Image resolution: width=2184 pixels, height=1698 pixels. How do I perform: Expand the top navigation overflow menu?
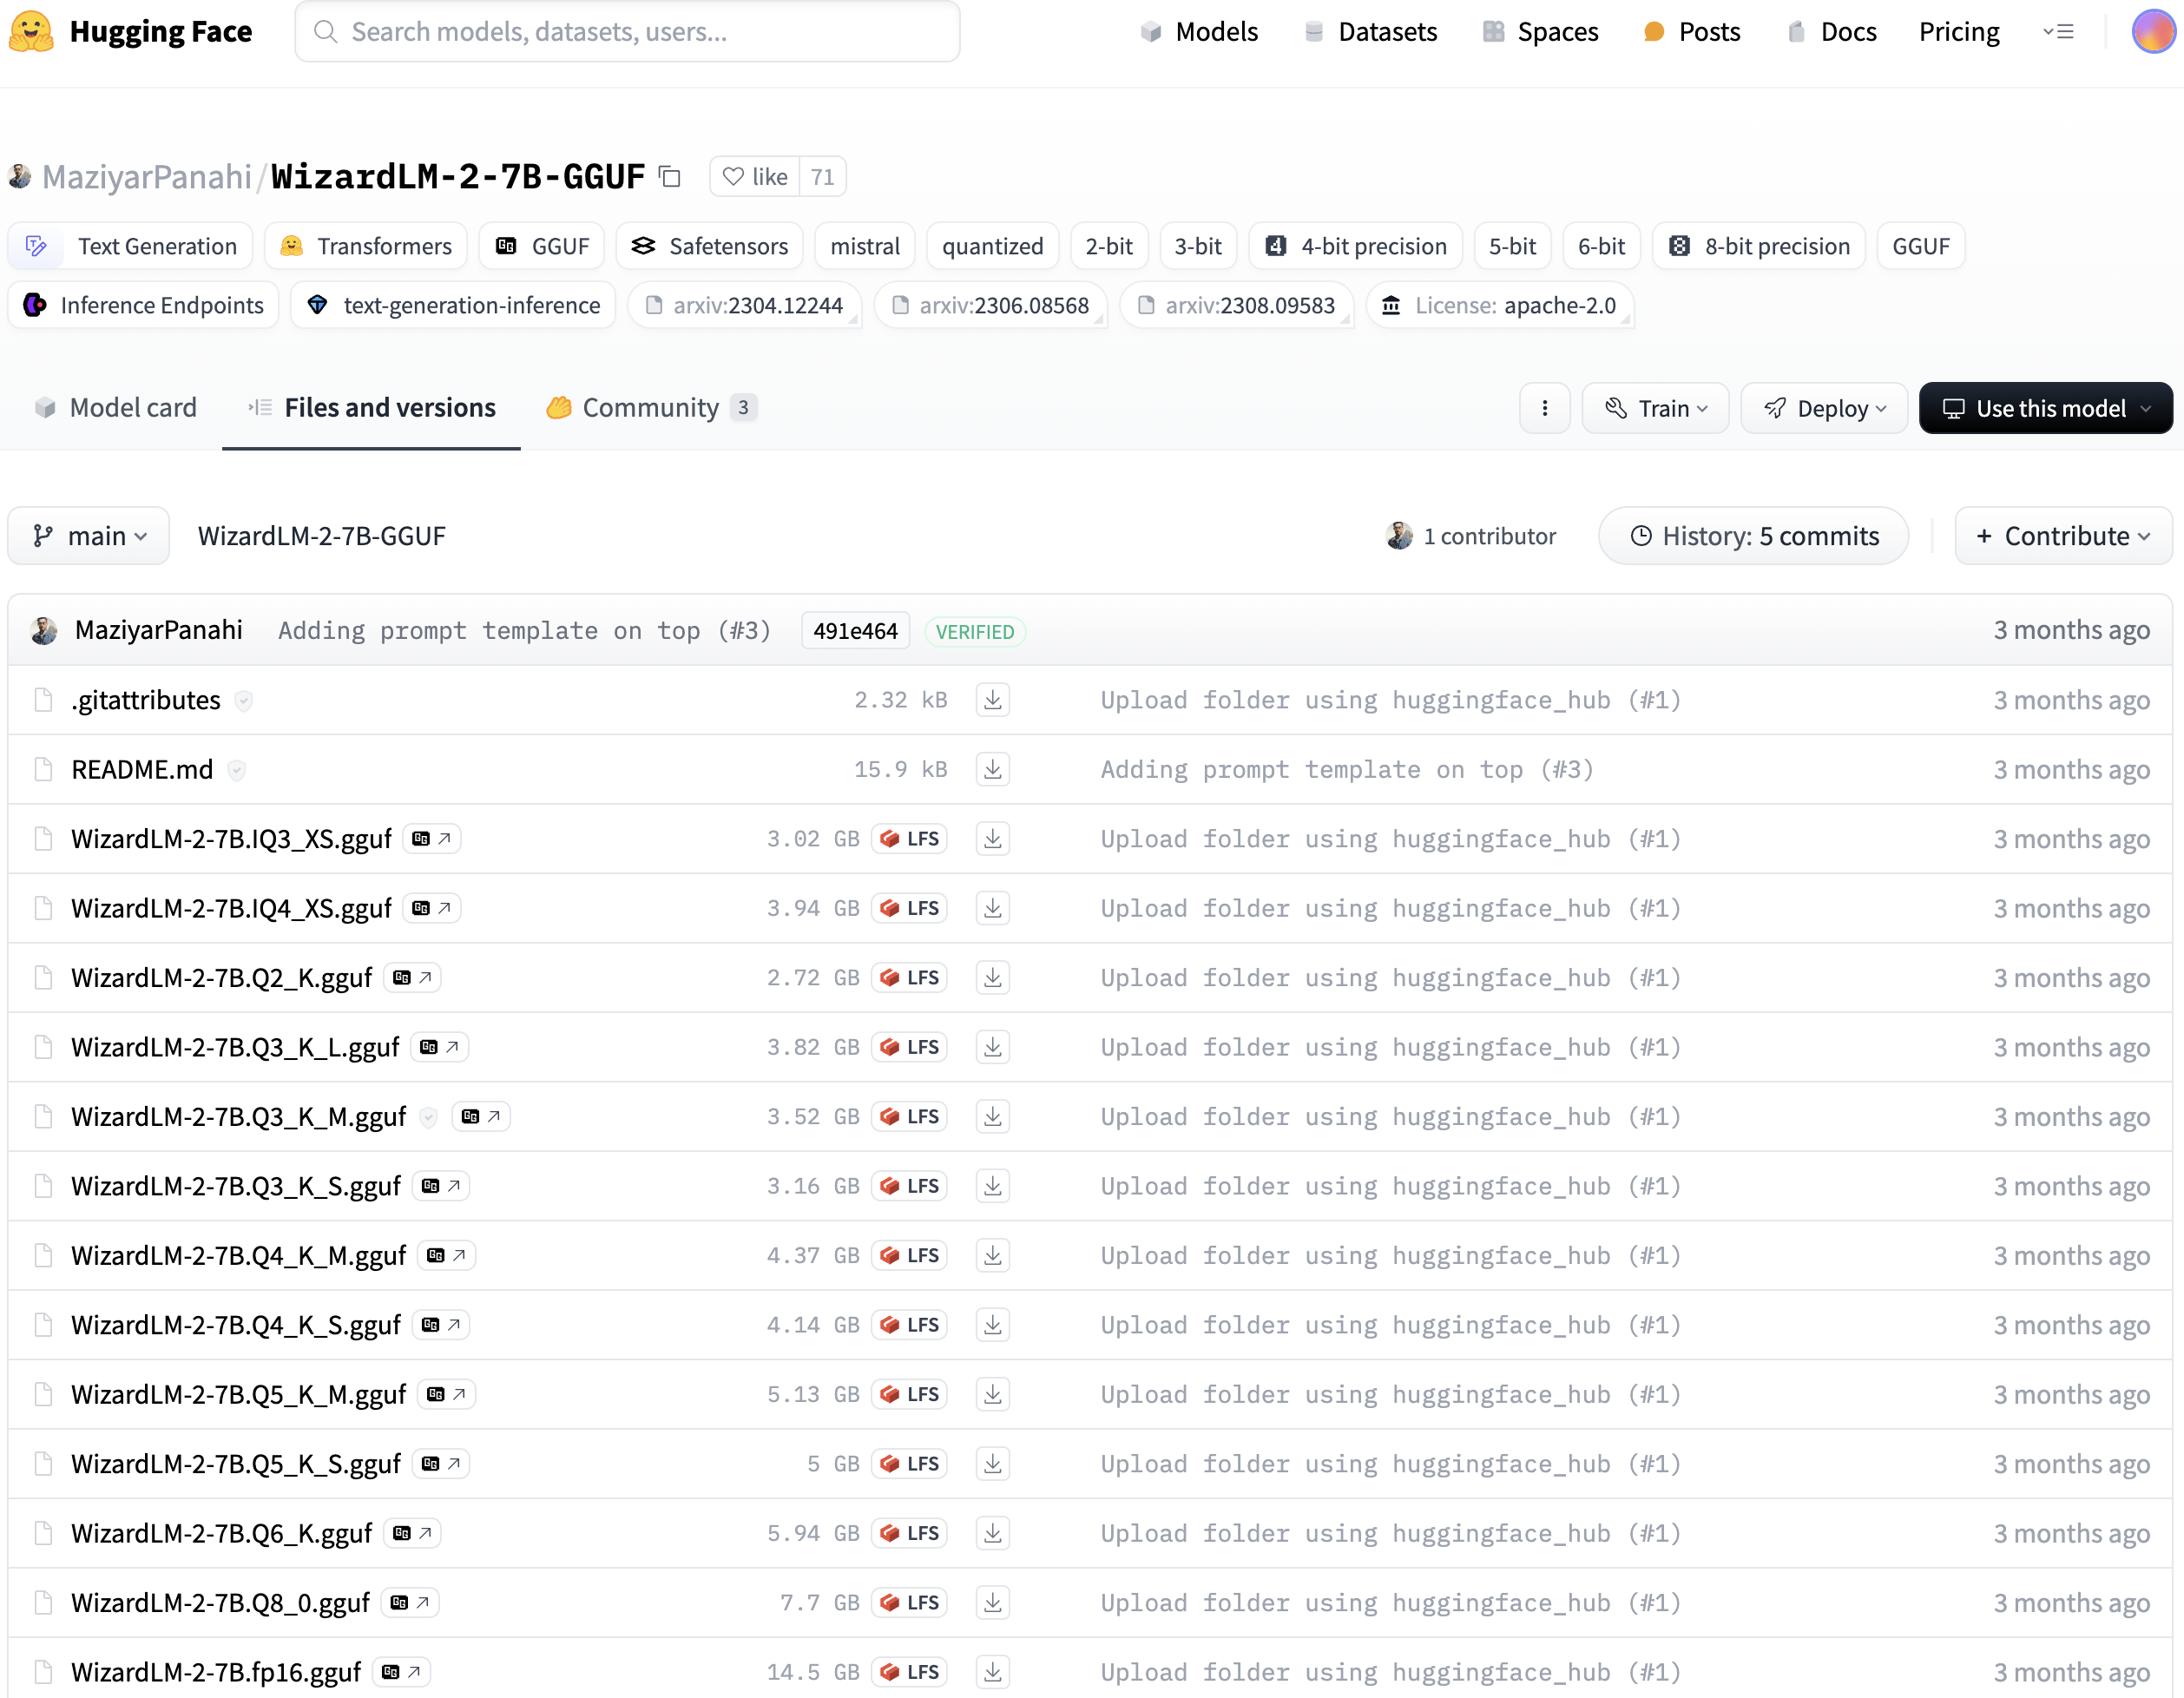point(2058,32)
